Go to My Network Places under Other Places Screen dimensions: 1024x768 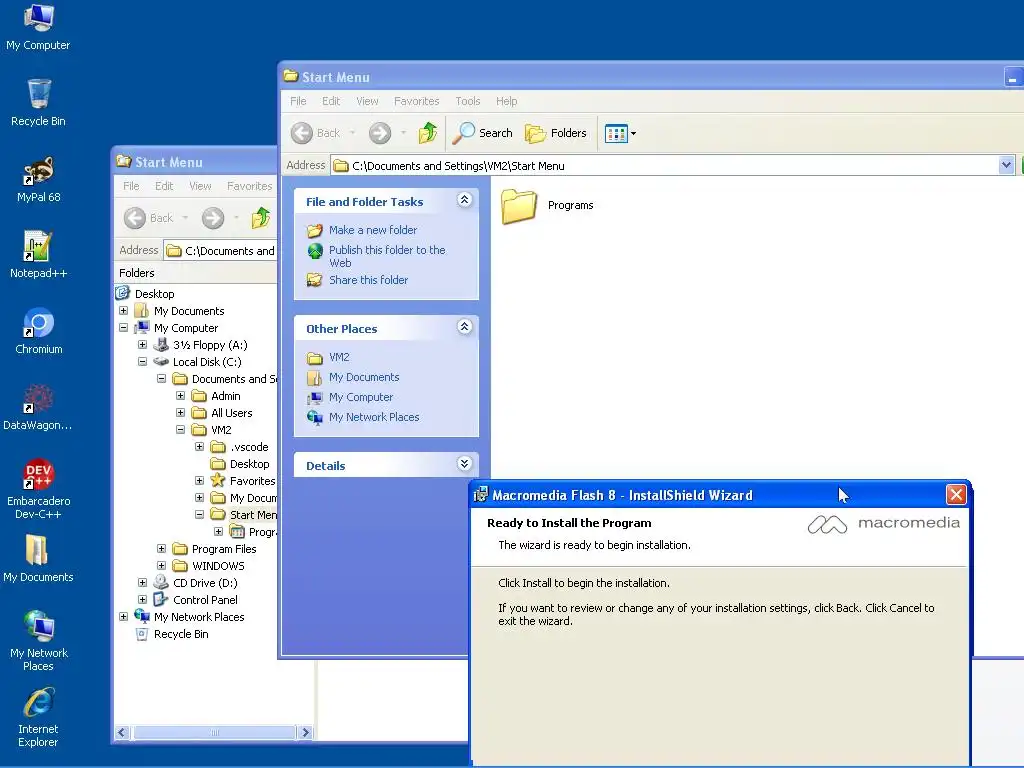coord(374,417)
